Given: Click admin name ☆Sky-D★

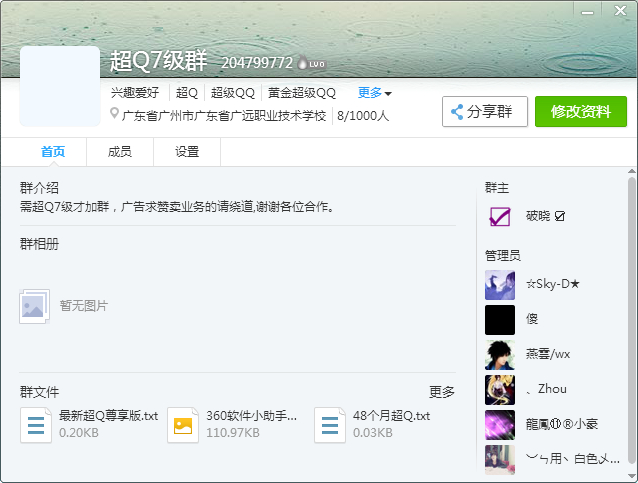Looking at the screenshot, I should point(553,284).
